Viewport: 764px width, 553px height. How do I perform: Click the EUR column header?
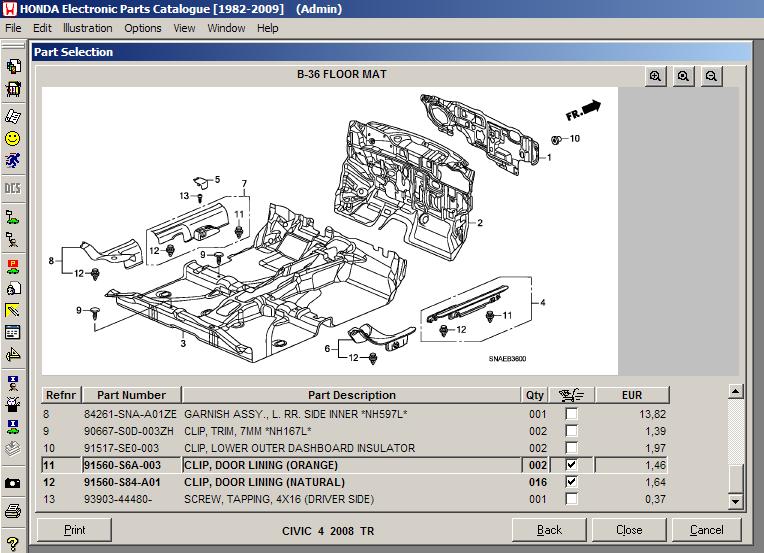click(x=632, y=395)
